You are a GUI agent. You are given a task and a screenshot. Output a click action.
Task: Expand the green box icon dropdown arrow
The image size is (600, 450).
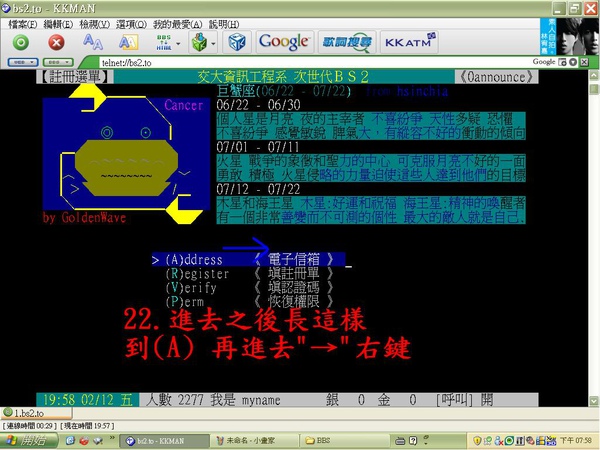click(213, 44)
